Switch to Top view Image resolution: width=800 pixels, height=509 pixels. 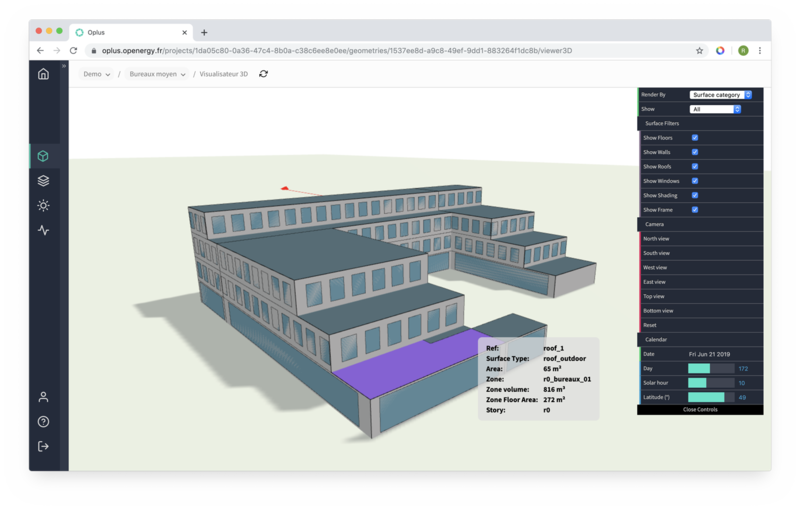(x=701, y=296)
